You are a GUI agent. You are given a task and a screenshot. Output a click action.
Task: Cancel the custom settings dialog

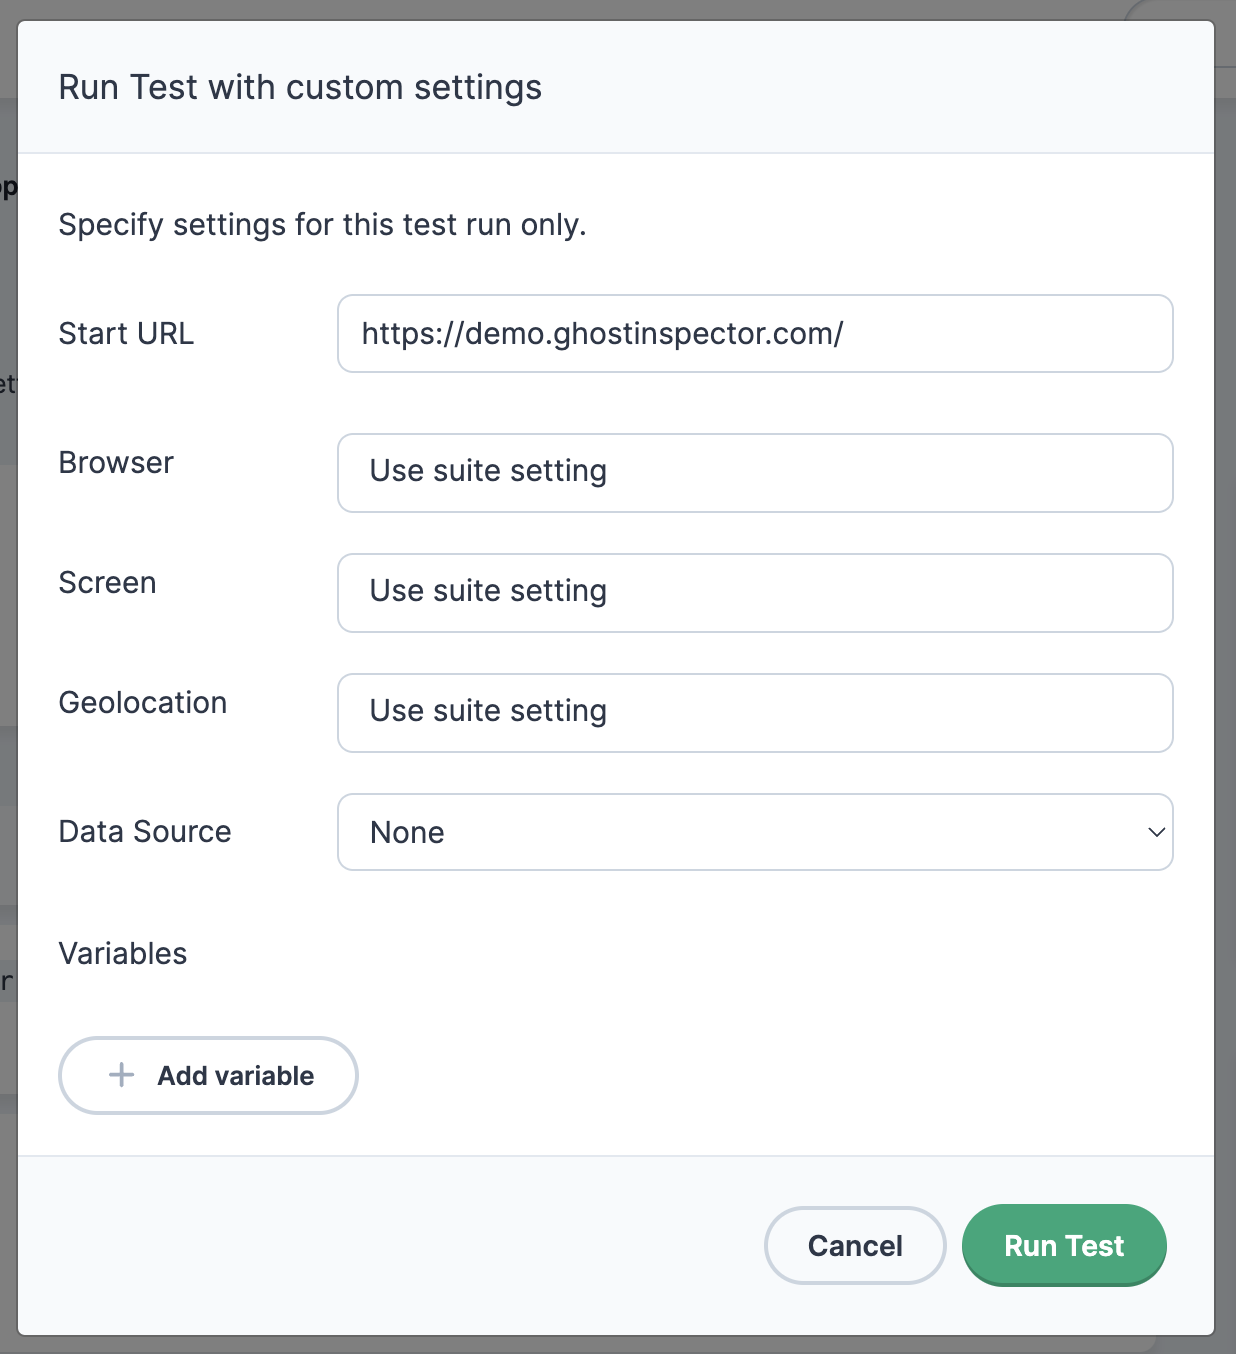(x=854, y=1245)
